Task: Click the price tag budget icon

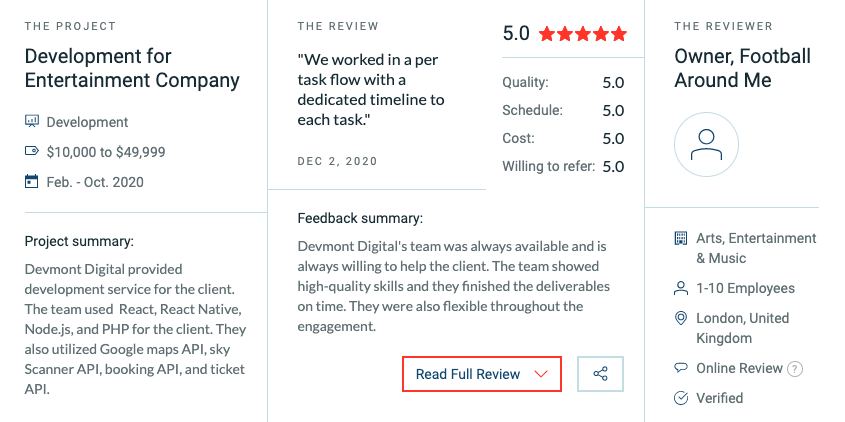Action: point(32,151)
